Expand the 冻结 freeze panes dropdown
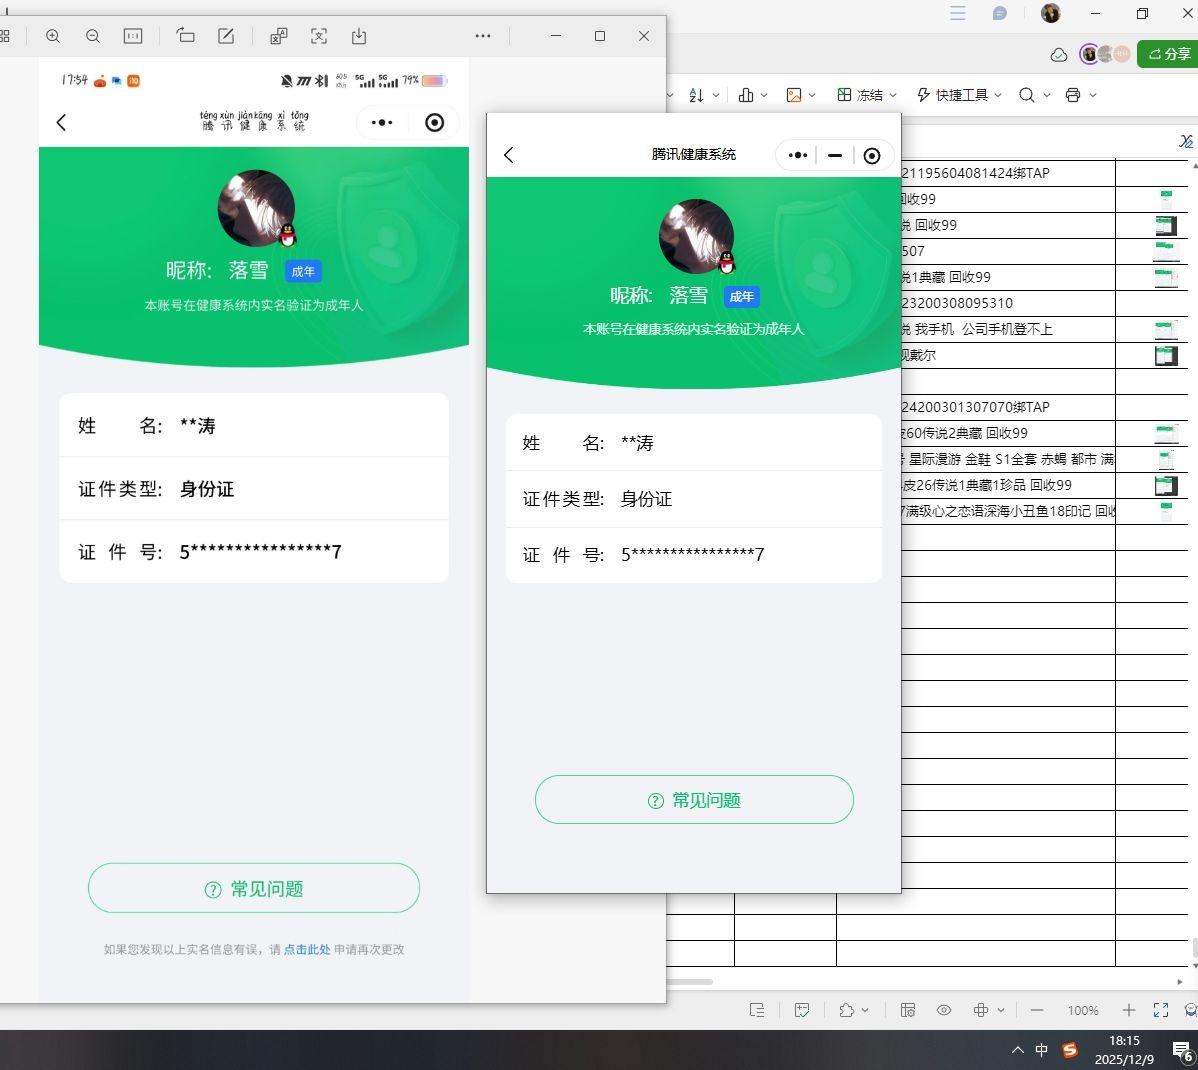1198x1070 pixels. pos(891,94)
